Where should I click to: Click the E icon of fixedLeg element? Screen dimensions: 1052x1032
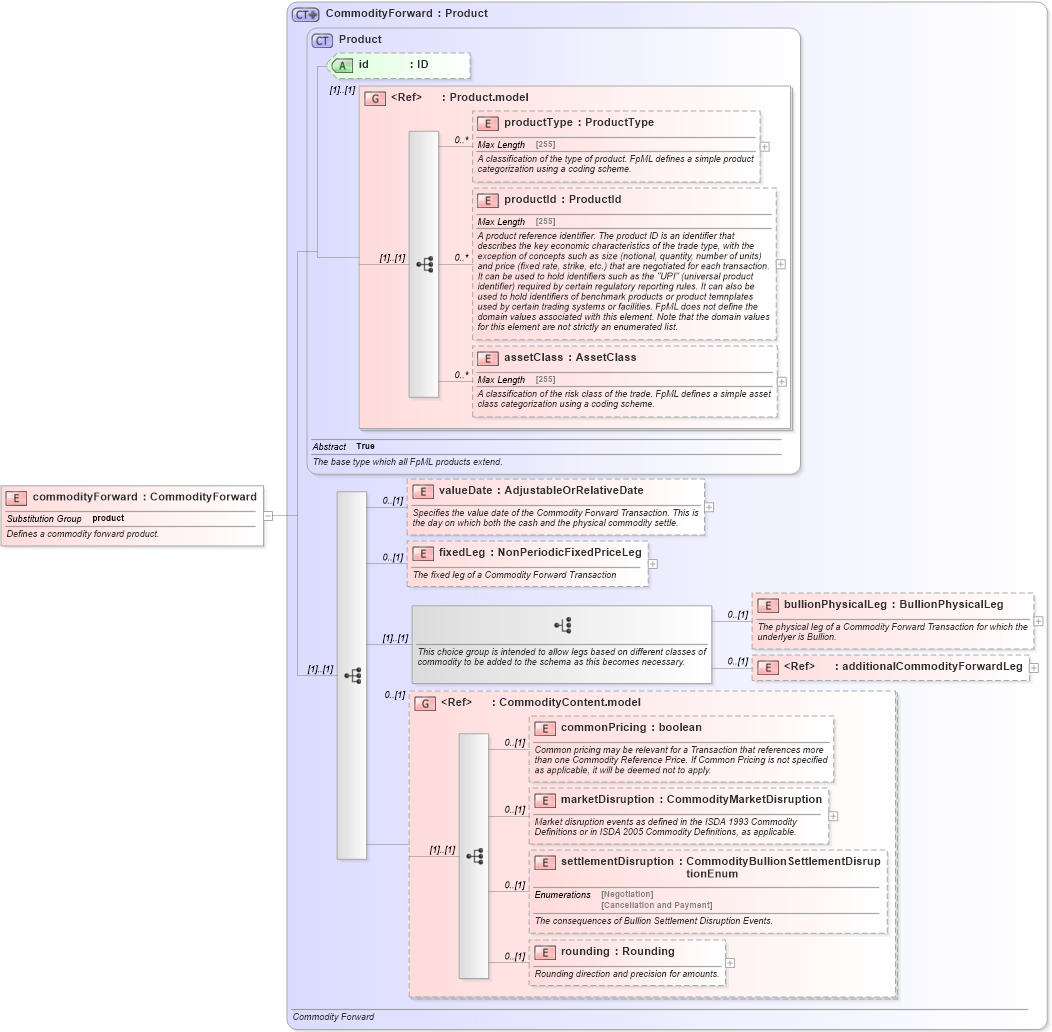423,554
